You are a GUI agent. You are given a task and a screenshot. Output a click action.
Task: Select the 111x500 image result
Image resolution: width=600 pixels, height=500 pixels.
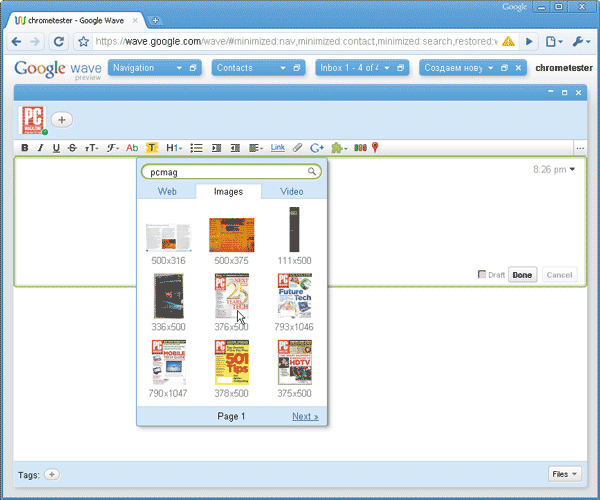click(294, 229)
